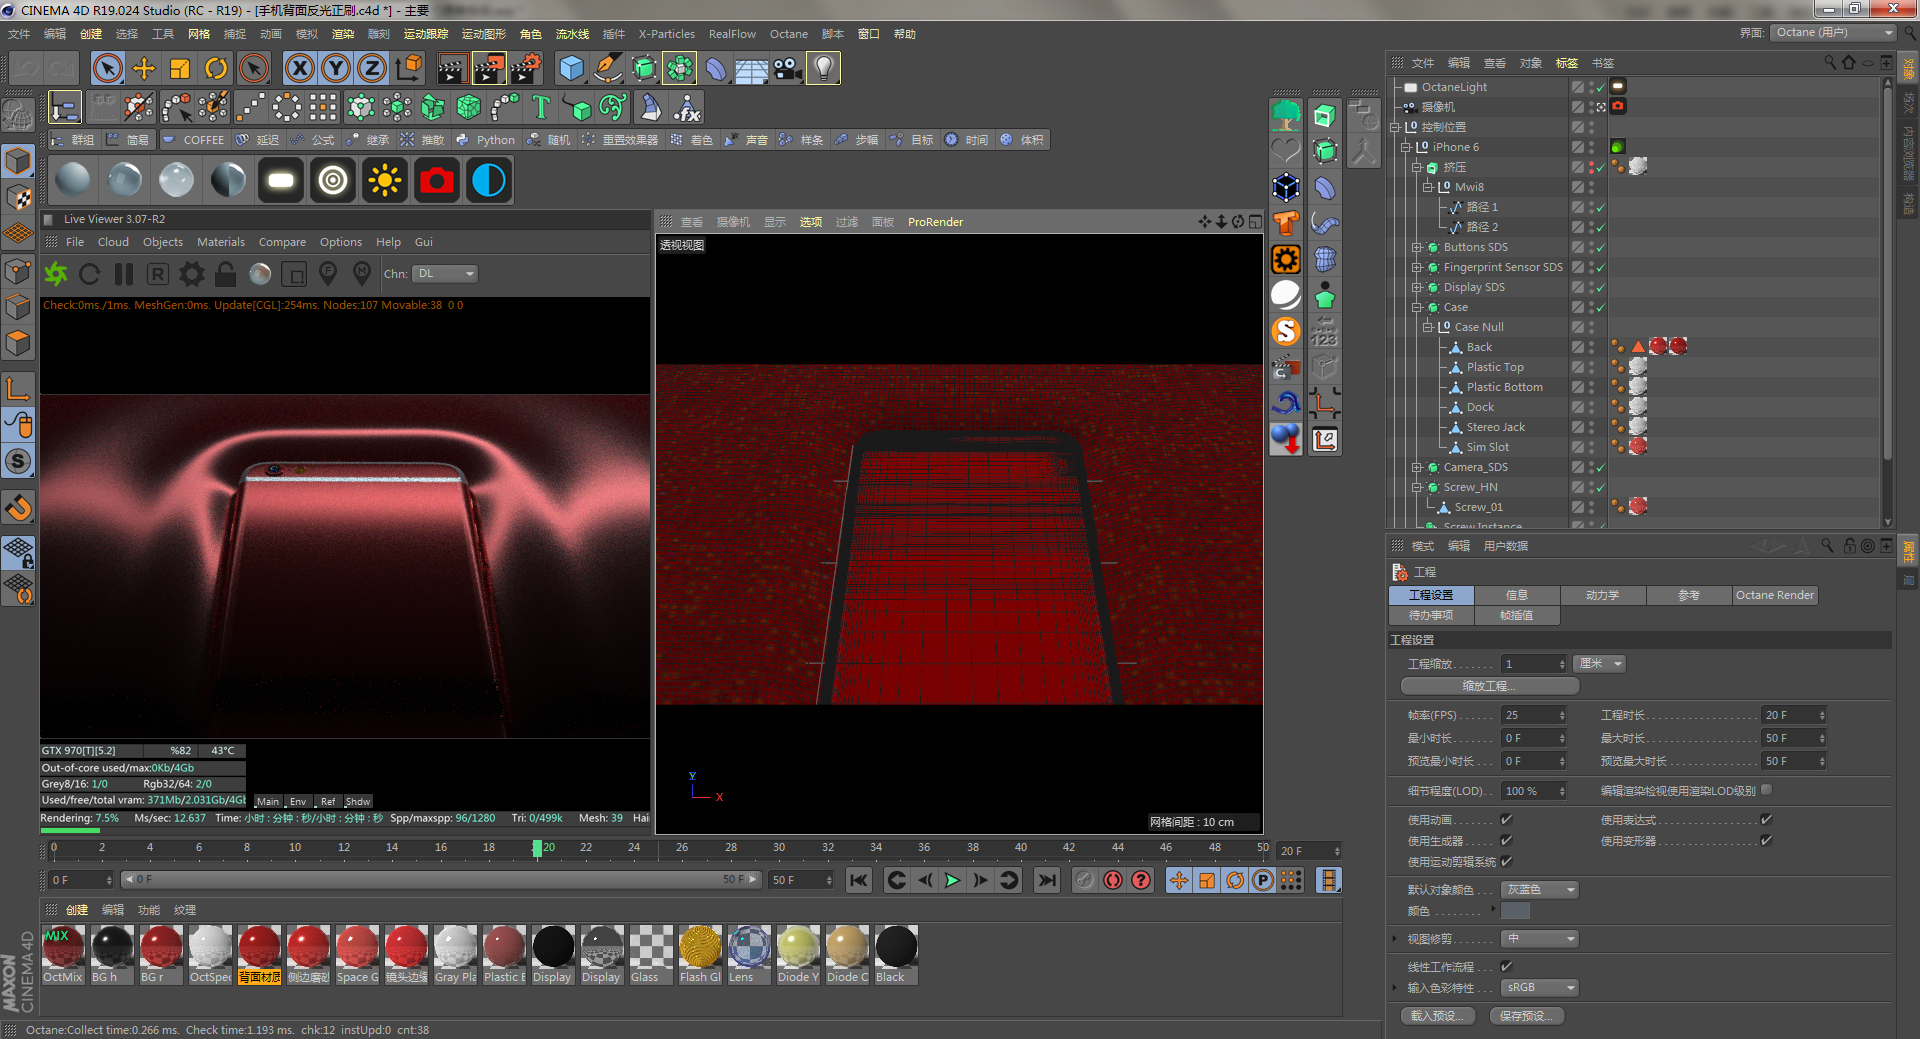
Task: Go to start of animation
Action: [858, 880]
